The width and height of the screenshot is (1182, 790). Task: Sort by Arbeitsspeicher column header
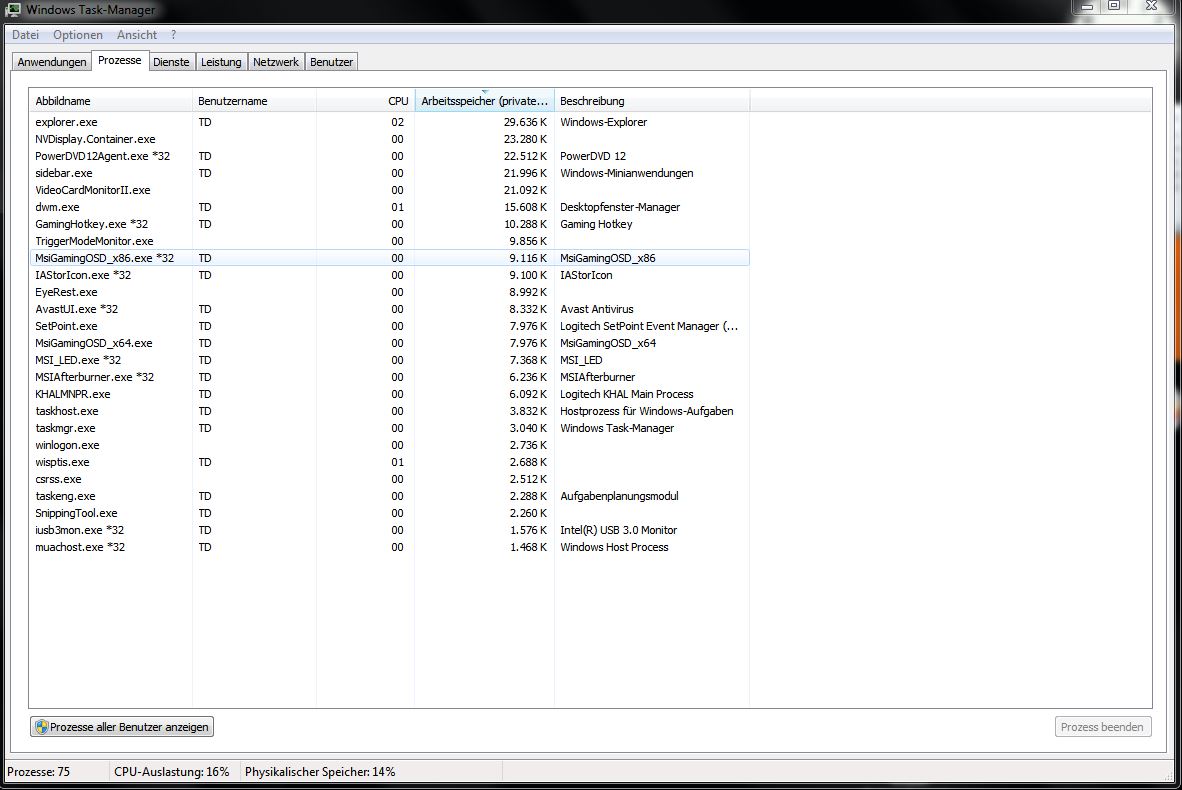tap(485, 101)
